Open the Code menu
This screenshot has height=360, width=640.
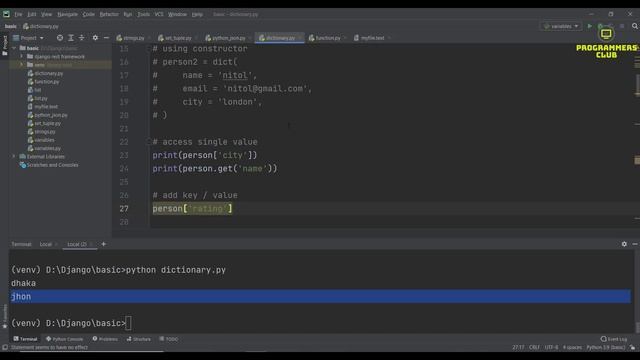coord(88,14)
